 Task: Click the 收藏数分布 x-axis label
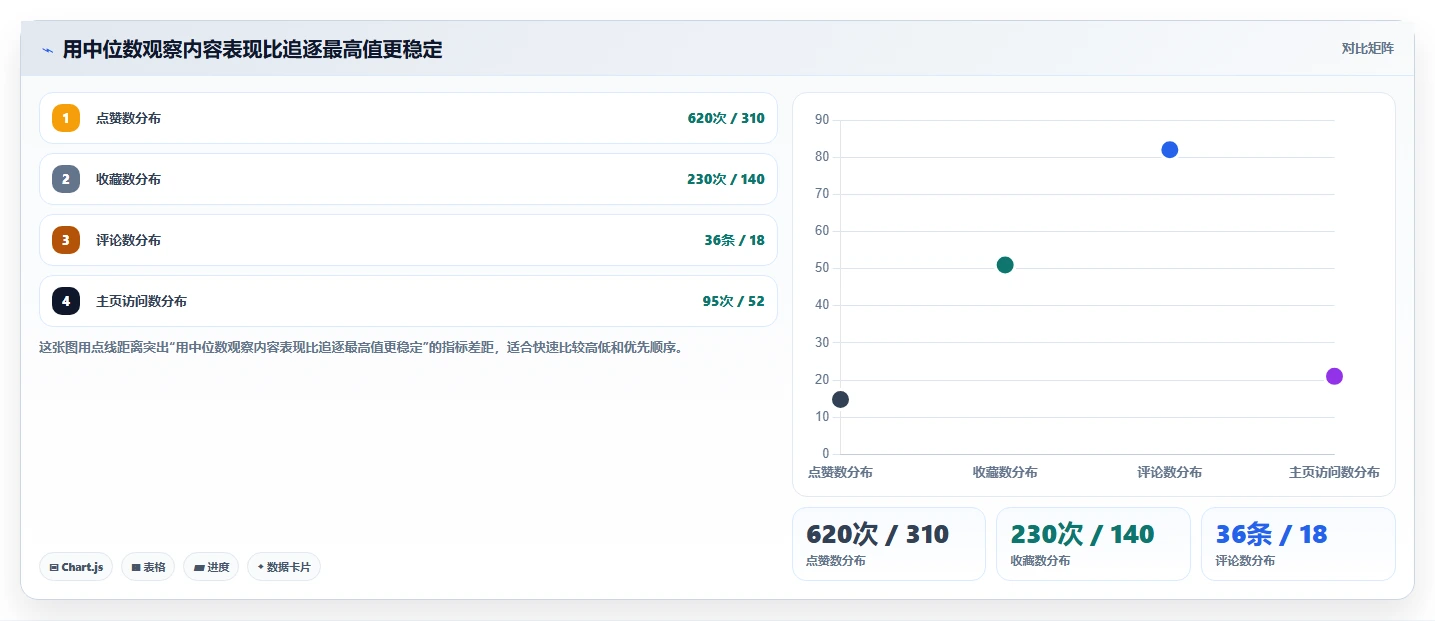coord(1005,472)
